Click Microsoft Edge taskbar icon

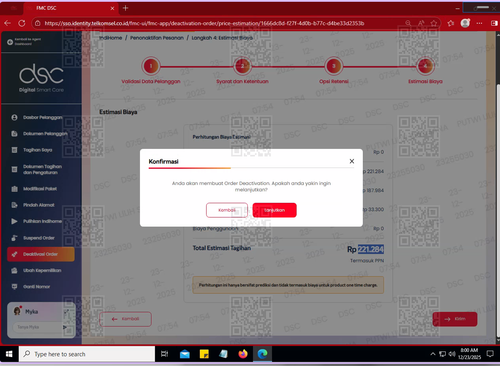pyautogui.click(x=262, y=354)
